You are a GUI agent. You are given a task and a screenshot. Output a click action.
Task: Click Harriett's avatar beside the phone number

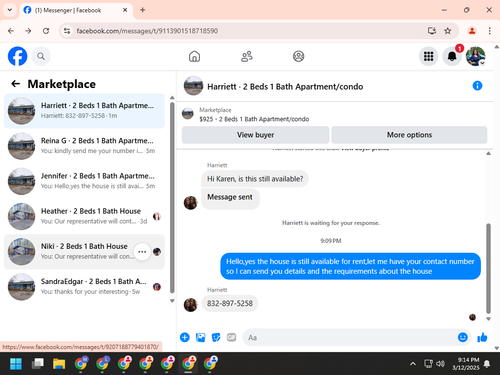191,305
